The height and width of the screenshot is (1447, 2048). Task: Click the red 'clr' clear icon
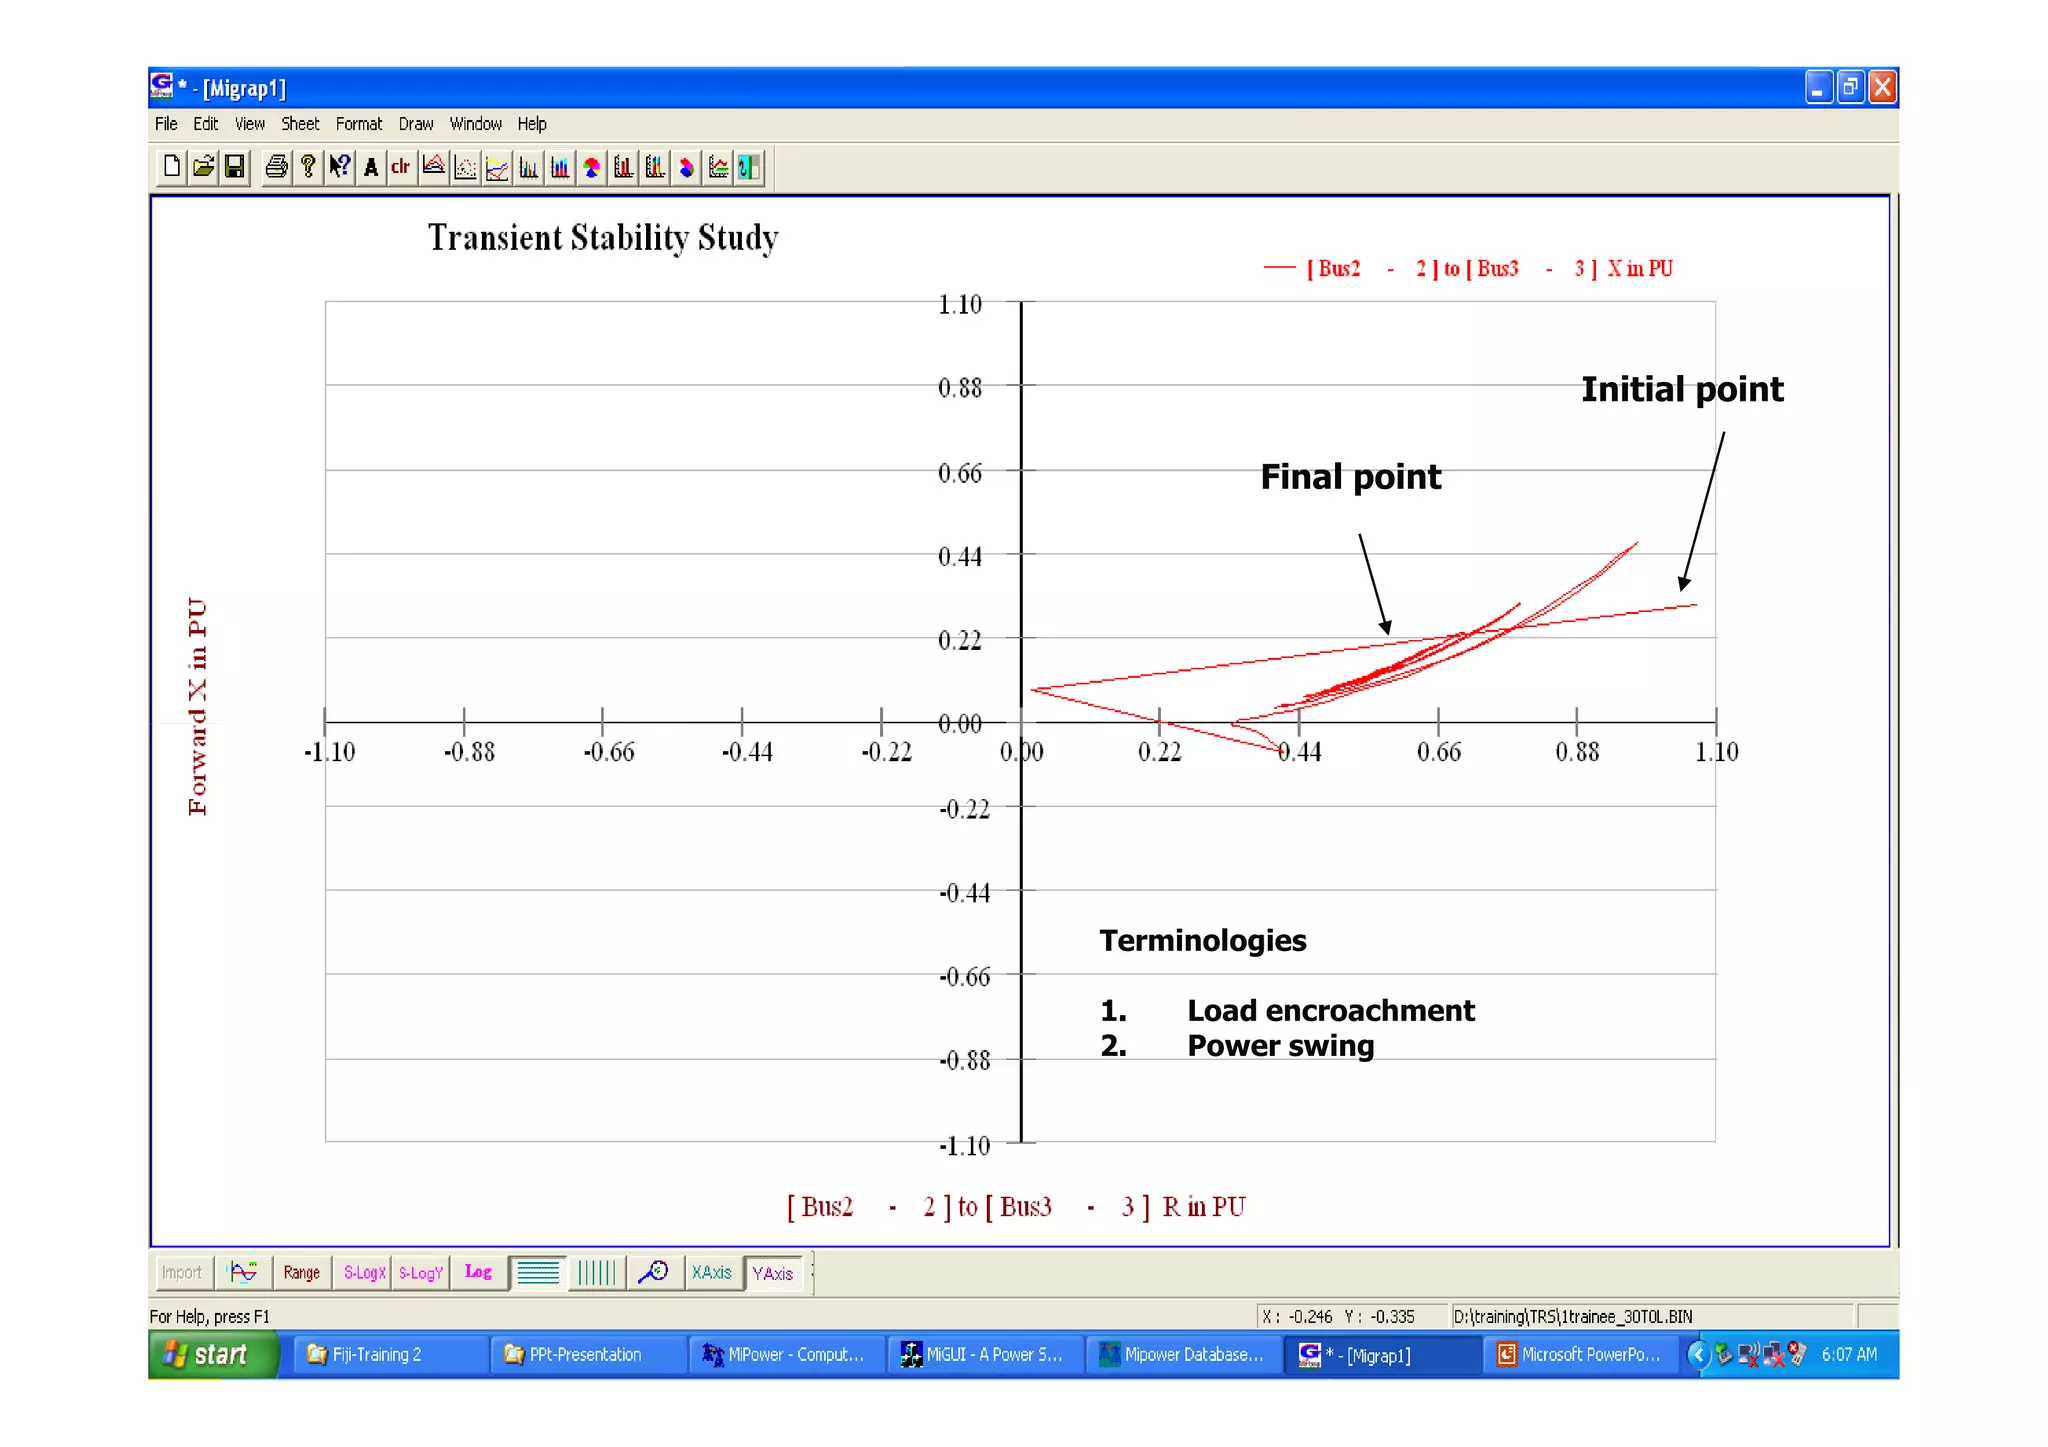point(401,167)
